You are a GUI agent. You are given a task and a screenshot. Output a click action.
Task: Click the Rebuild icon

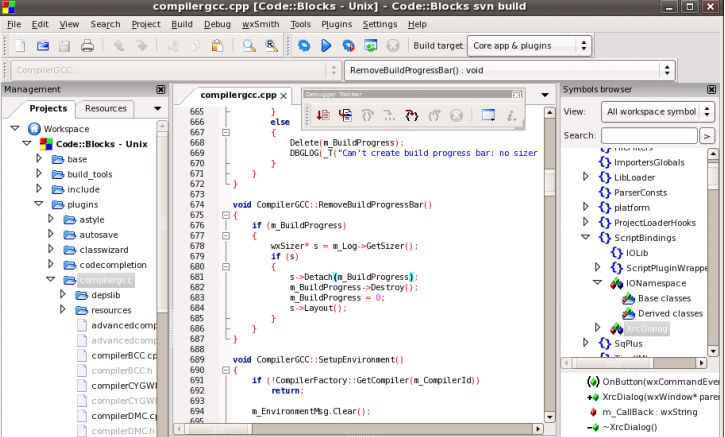[x=370, y=45]
